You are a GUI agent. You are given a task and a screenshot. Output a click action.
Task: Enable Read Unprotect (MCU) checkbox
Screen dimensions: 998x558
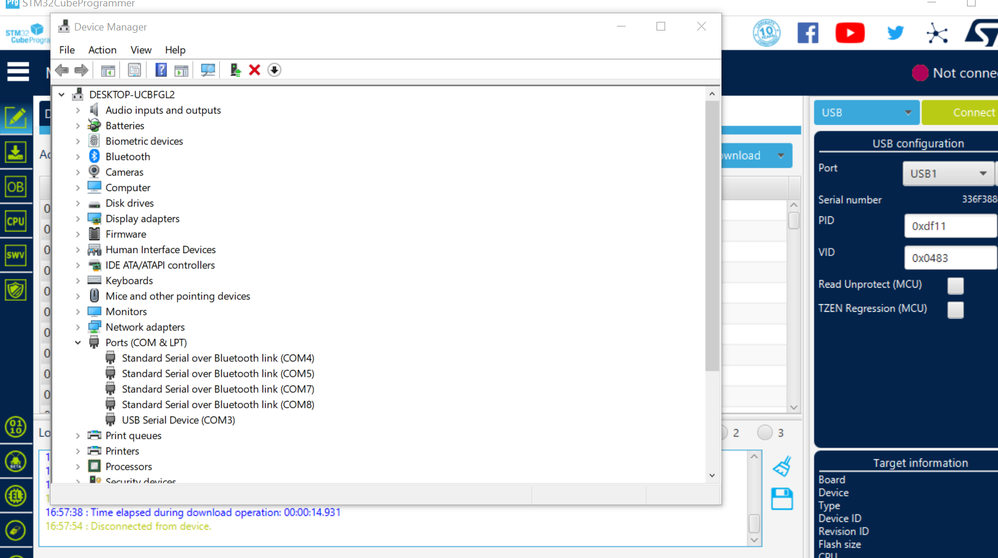955,286
